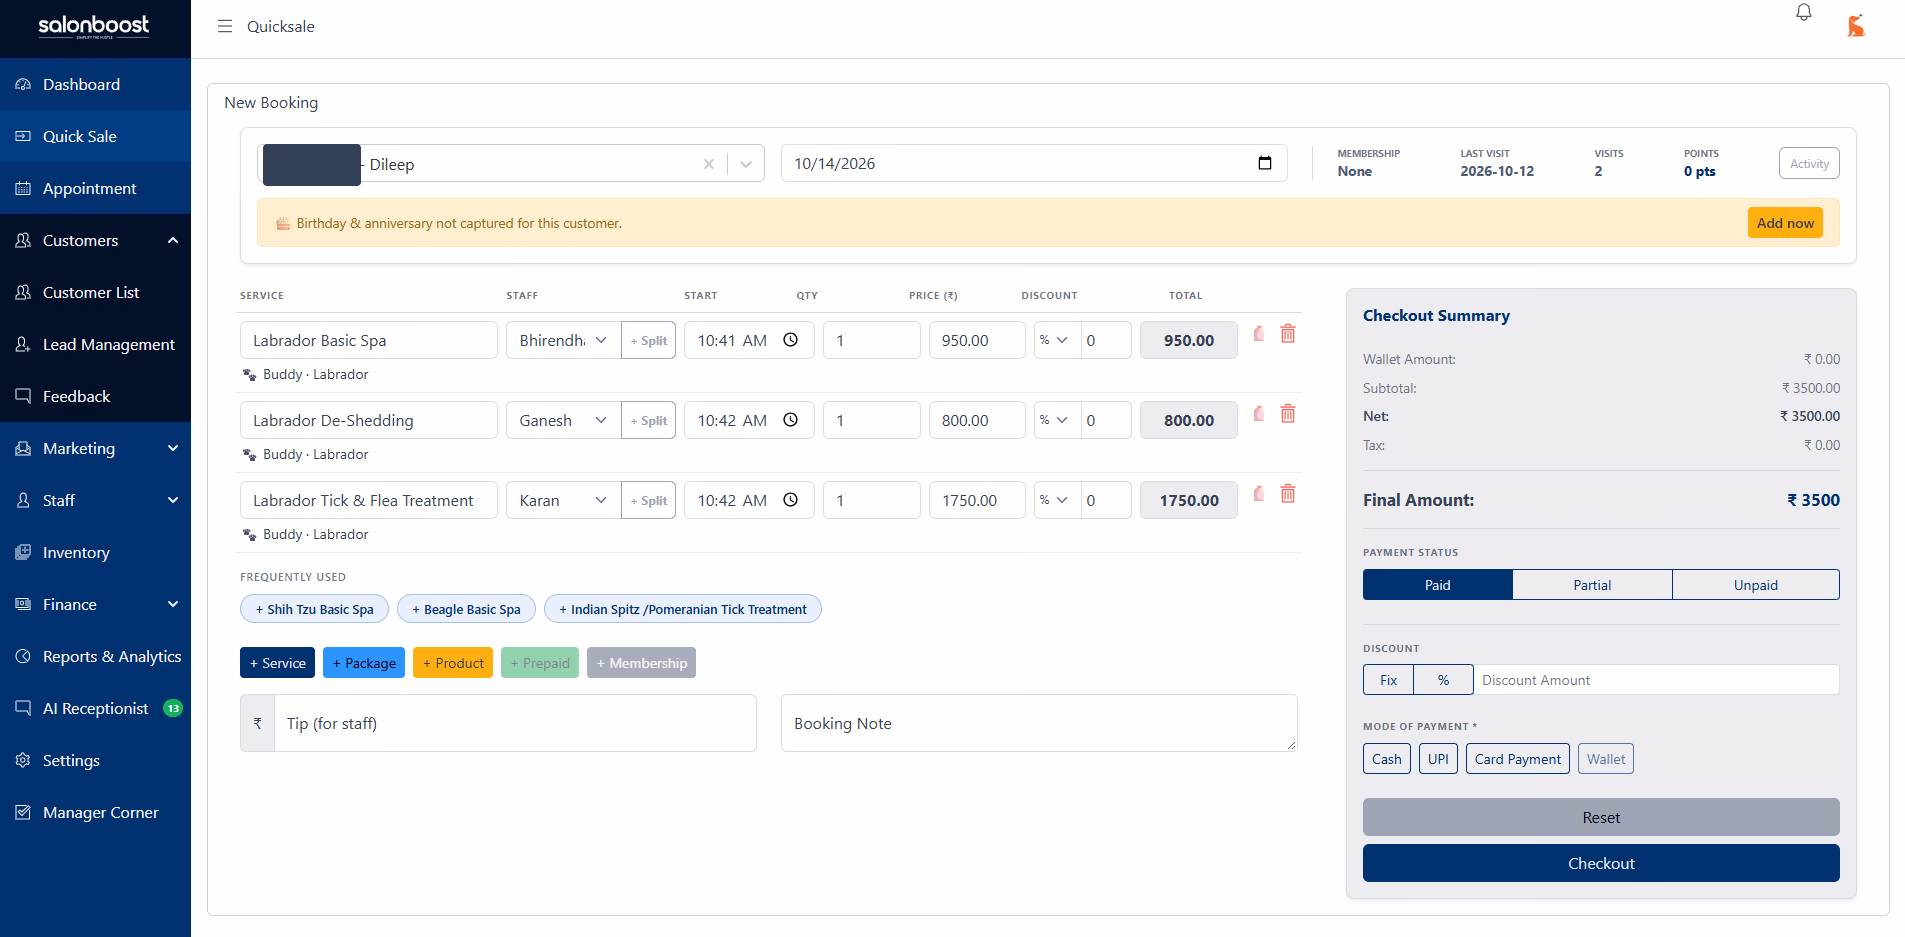Choose UPI as mode of payment

click(x=1438, y=759)
